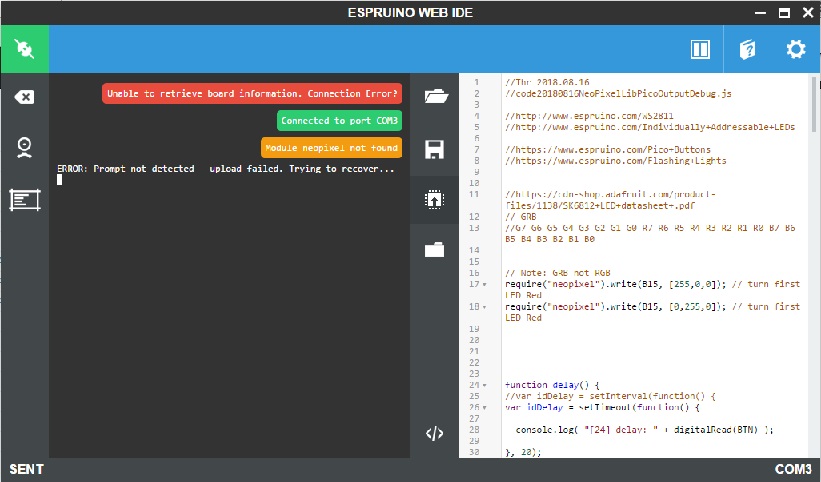
Task: Click the espruino.com/WS2811 comment on line 4
Action: [589, 116]
